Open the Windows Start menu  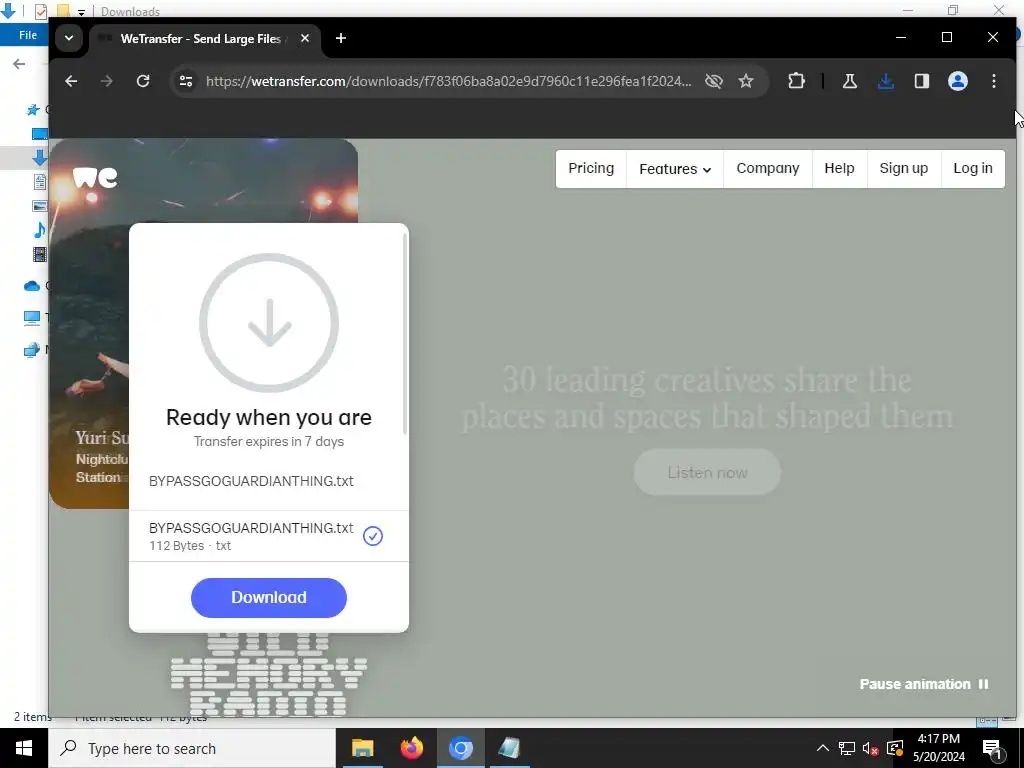(x=24, y=748)
